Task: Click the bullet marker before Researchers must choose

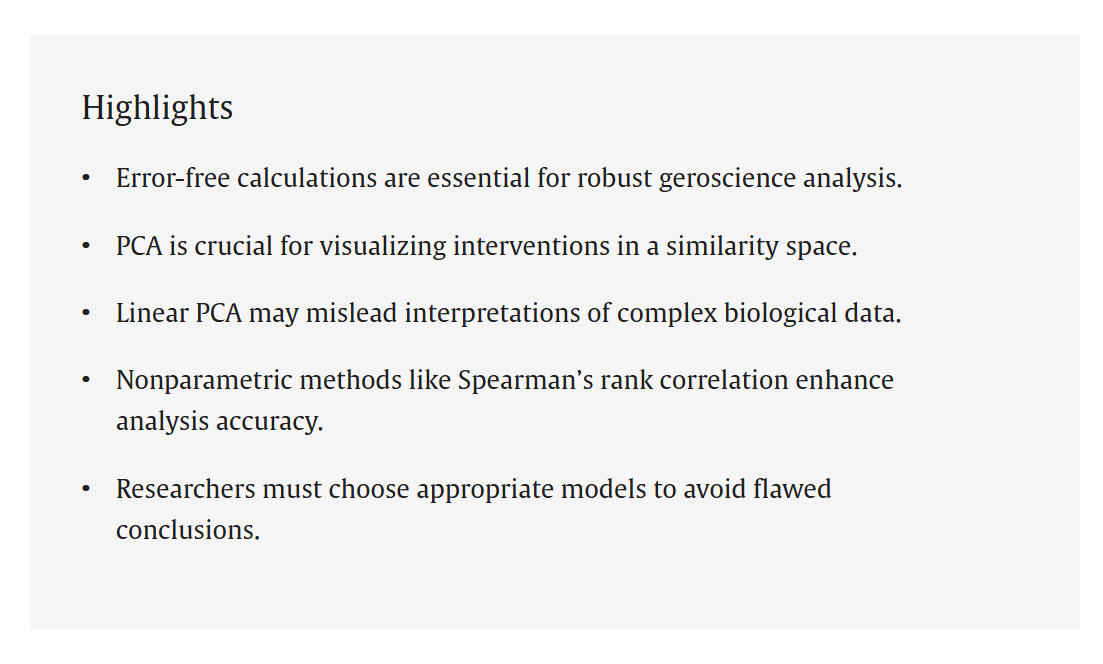Action: pos(86,489)
